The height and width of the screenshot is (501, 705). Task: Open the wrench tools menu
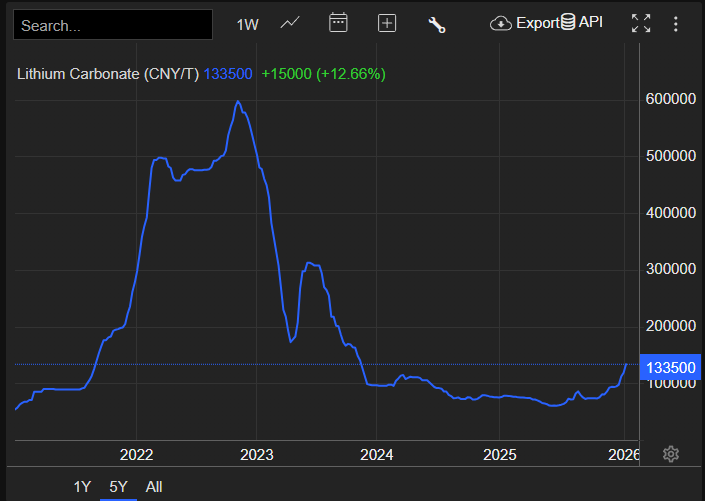click(x=437, y=25)
